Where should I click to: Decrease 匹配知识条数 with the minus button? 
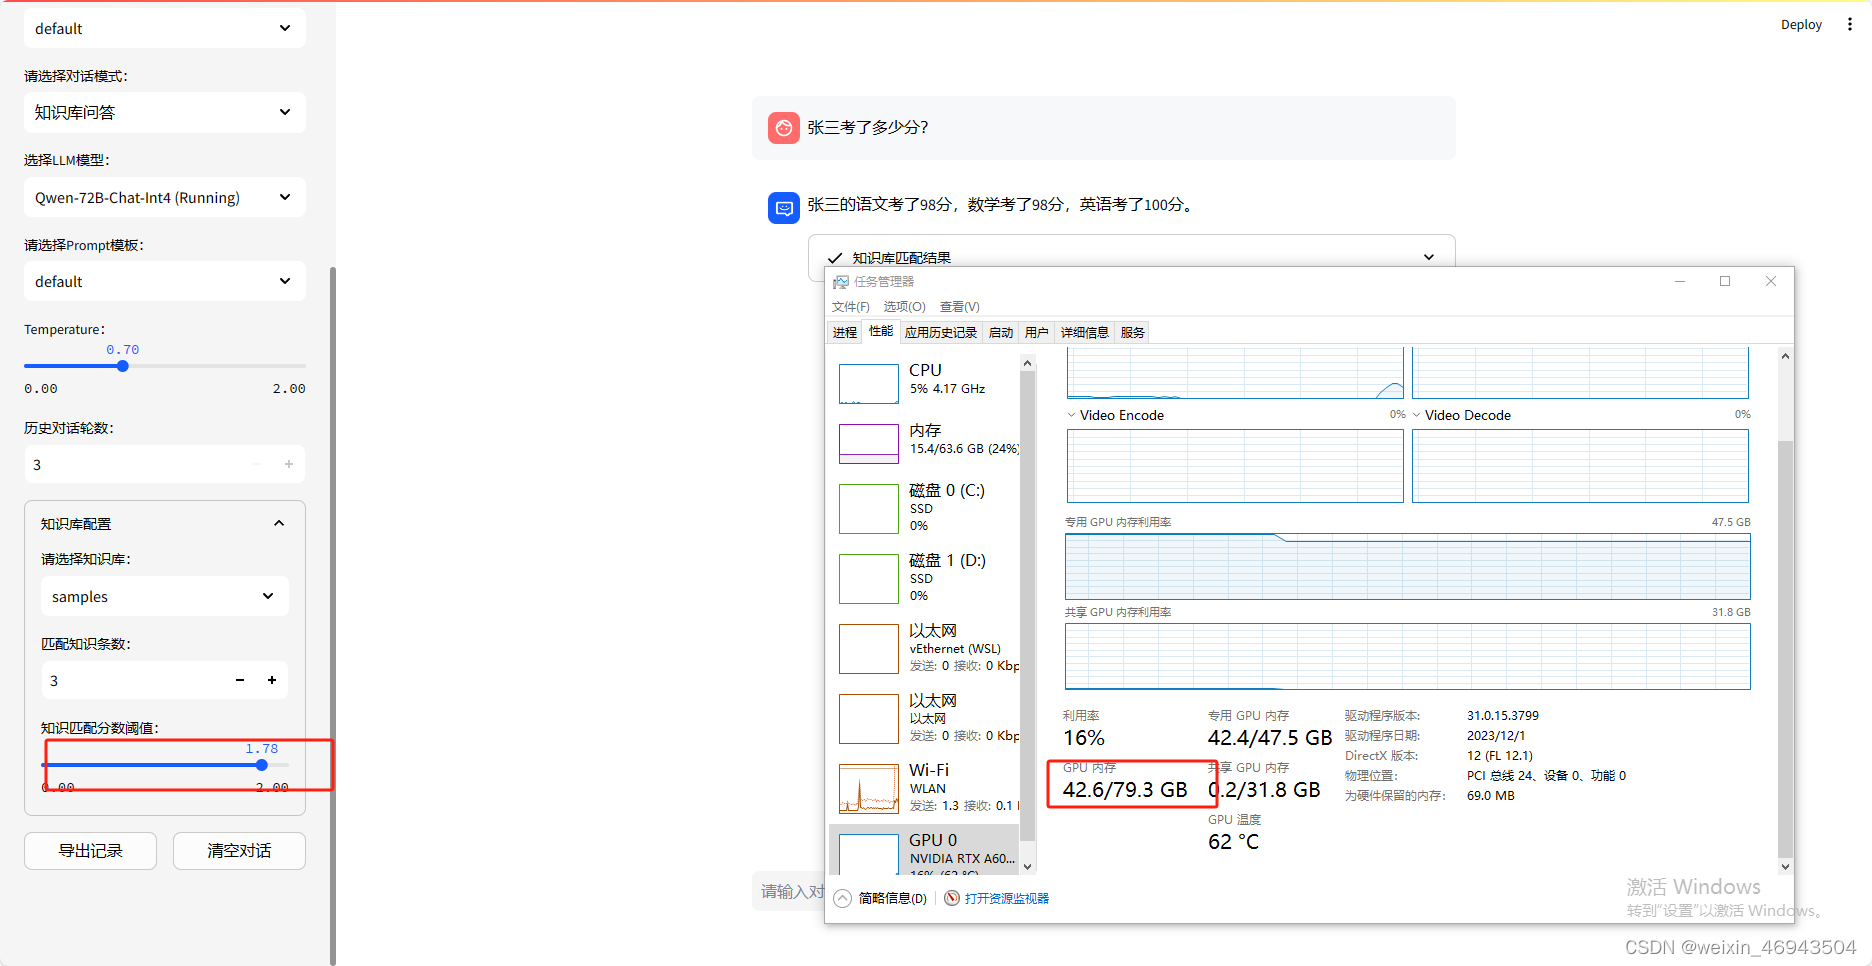pos(240,680)
